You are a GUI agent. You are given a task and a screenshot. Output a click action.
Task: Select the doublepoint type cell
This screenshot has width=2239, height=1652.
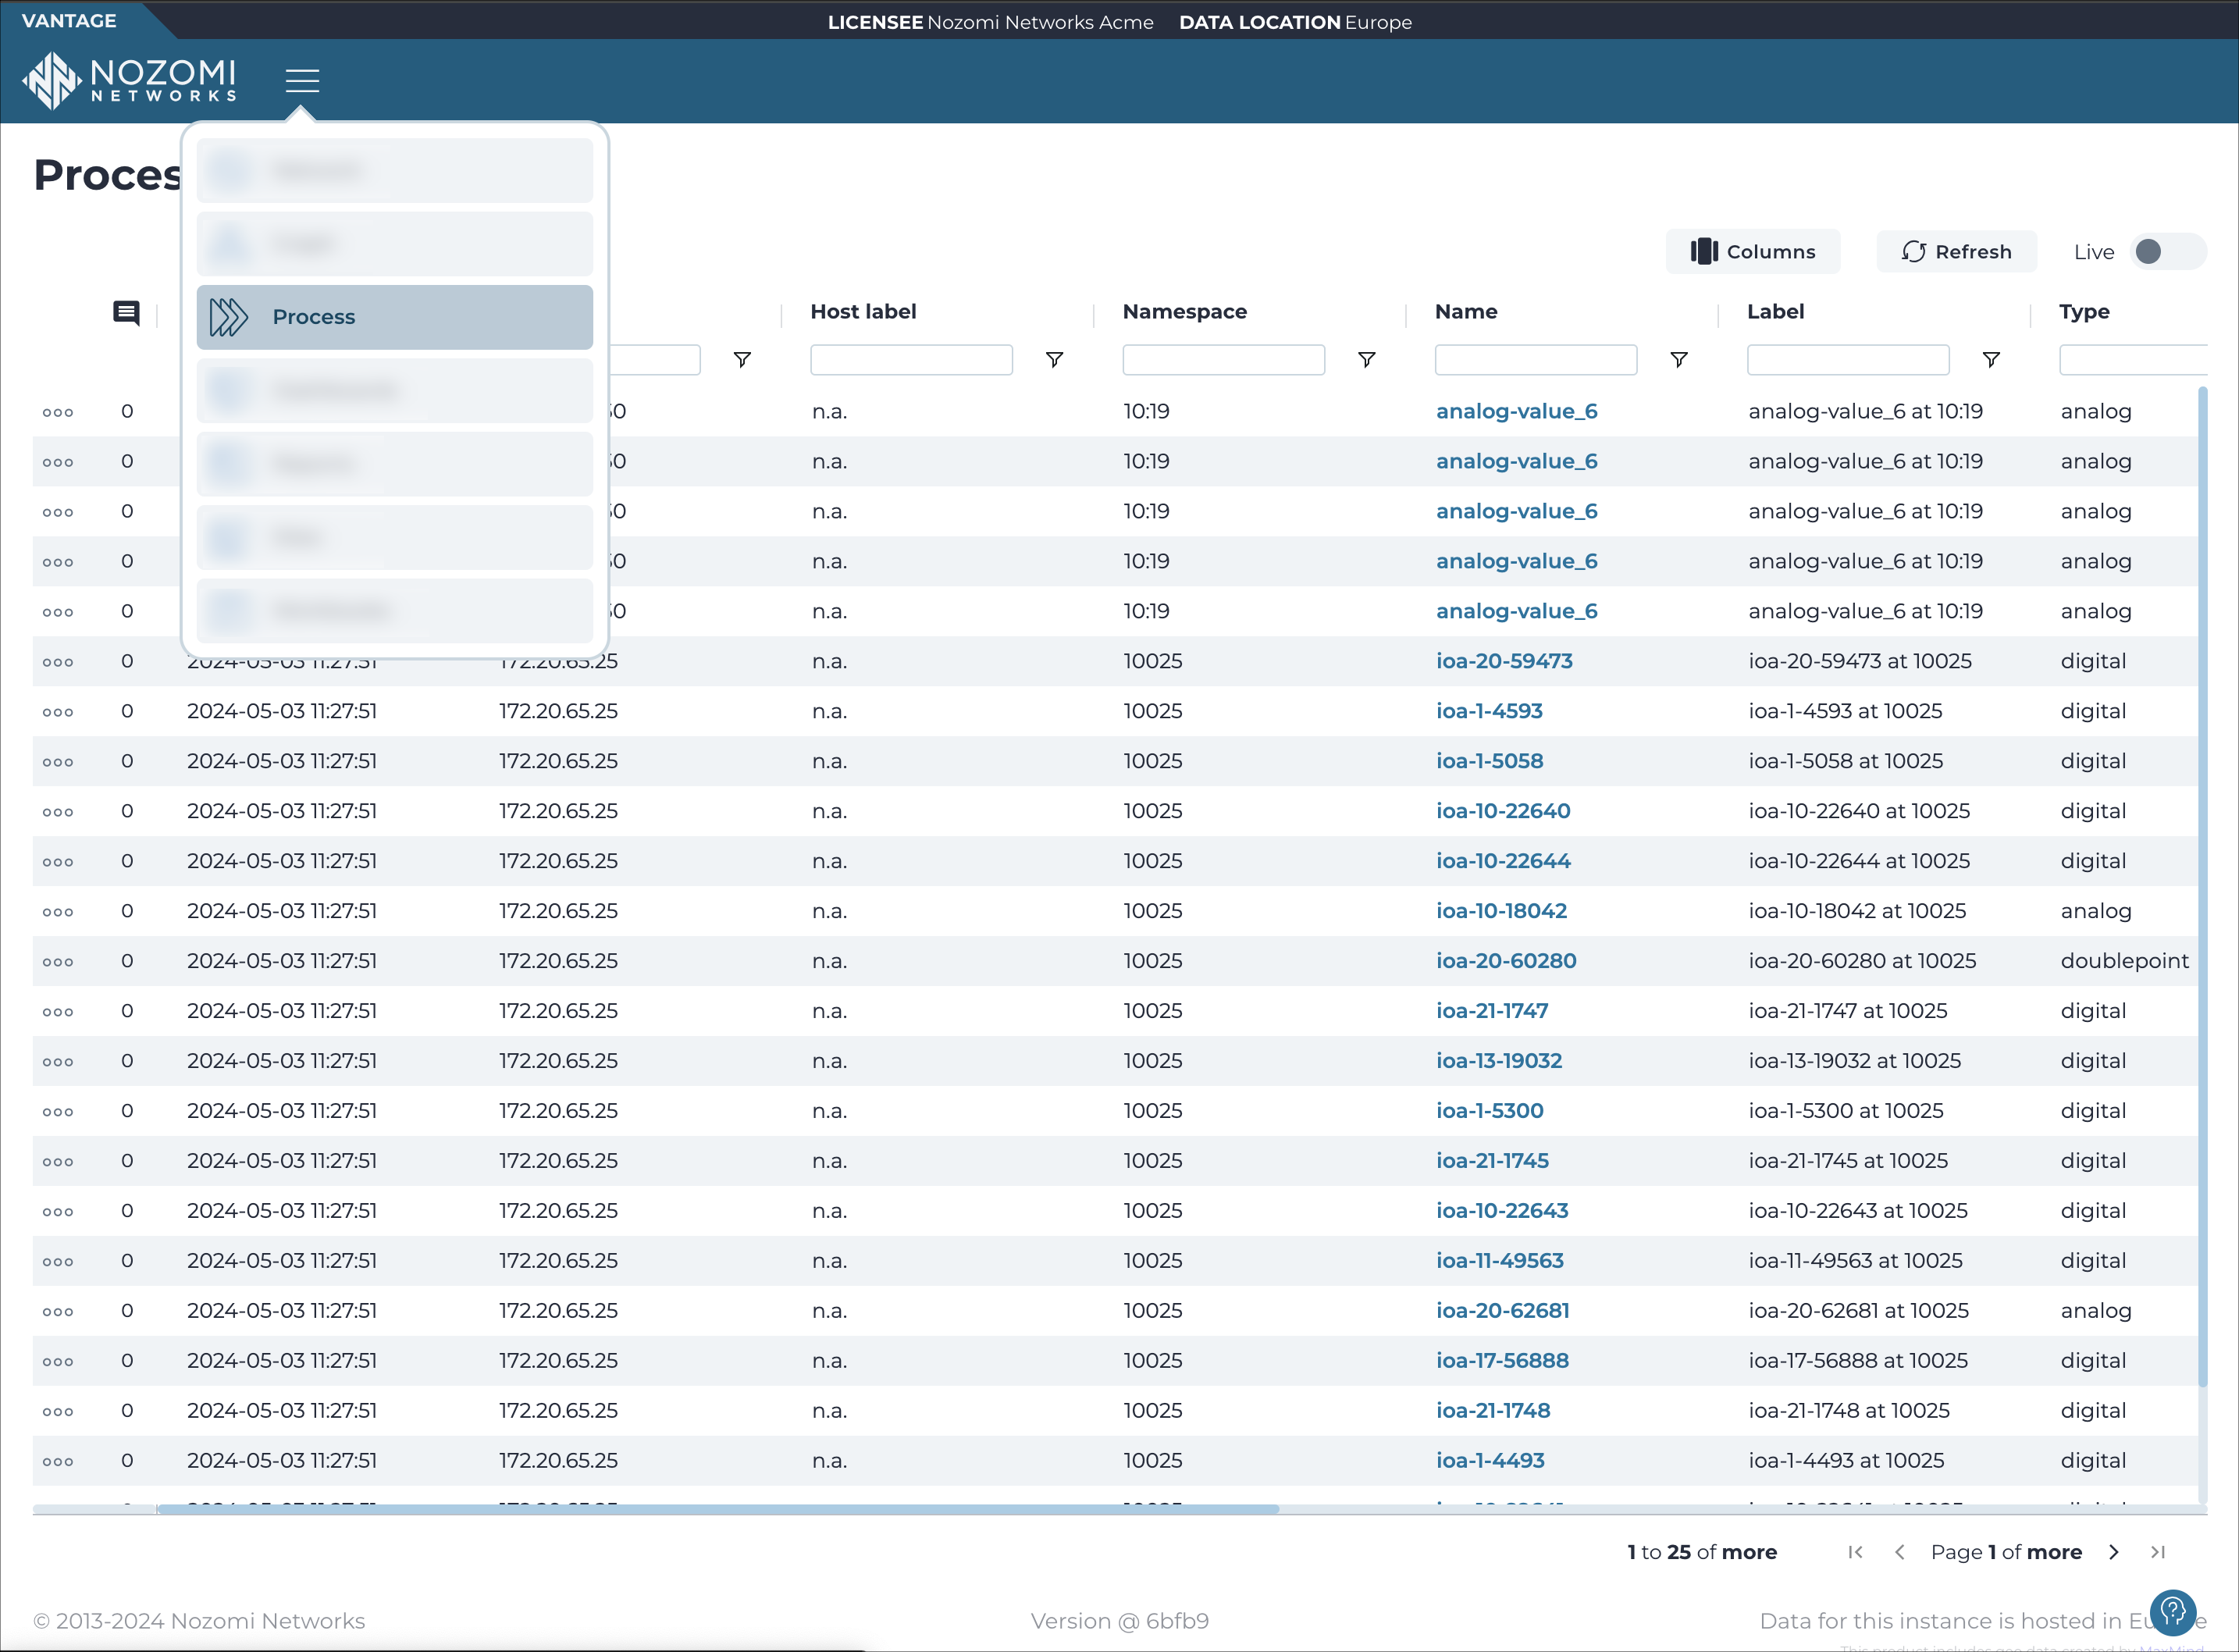pos(2124,961)
